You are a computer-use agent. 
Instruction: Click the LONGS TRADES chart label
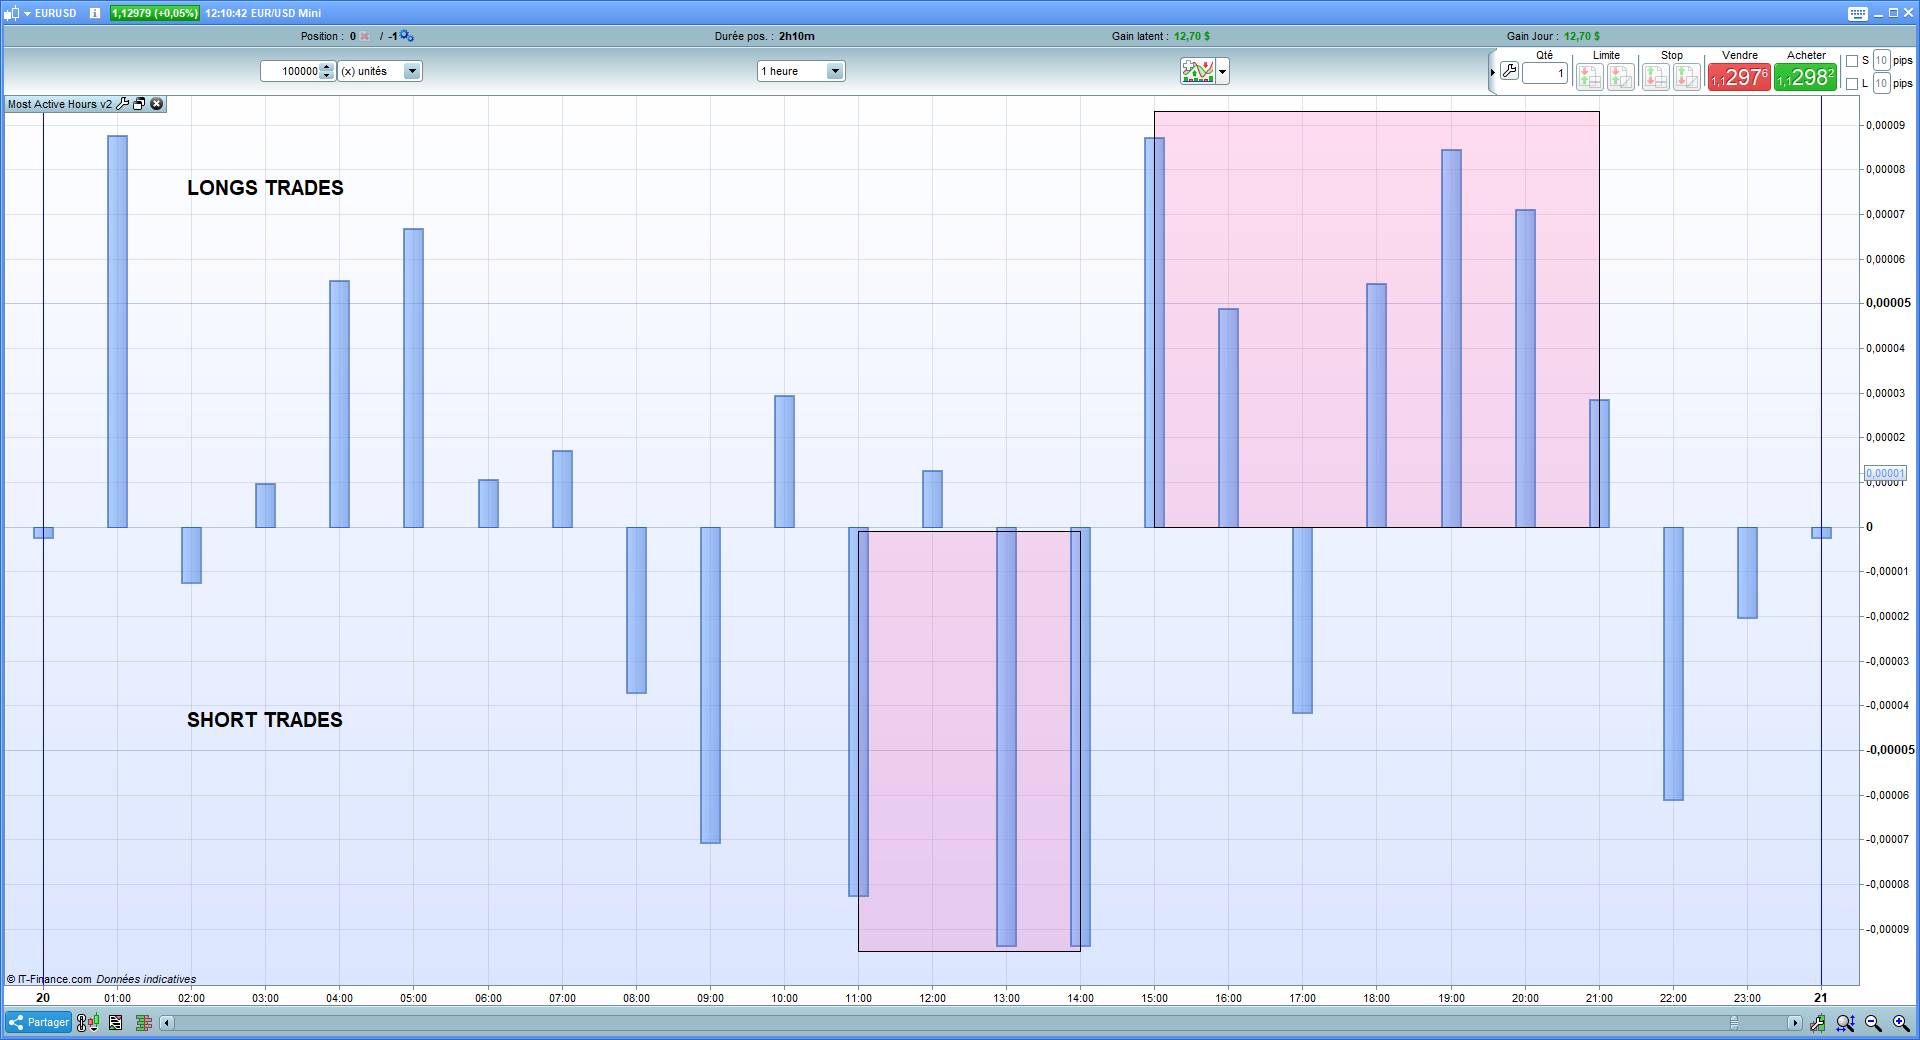click(265, 188)
